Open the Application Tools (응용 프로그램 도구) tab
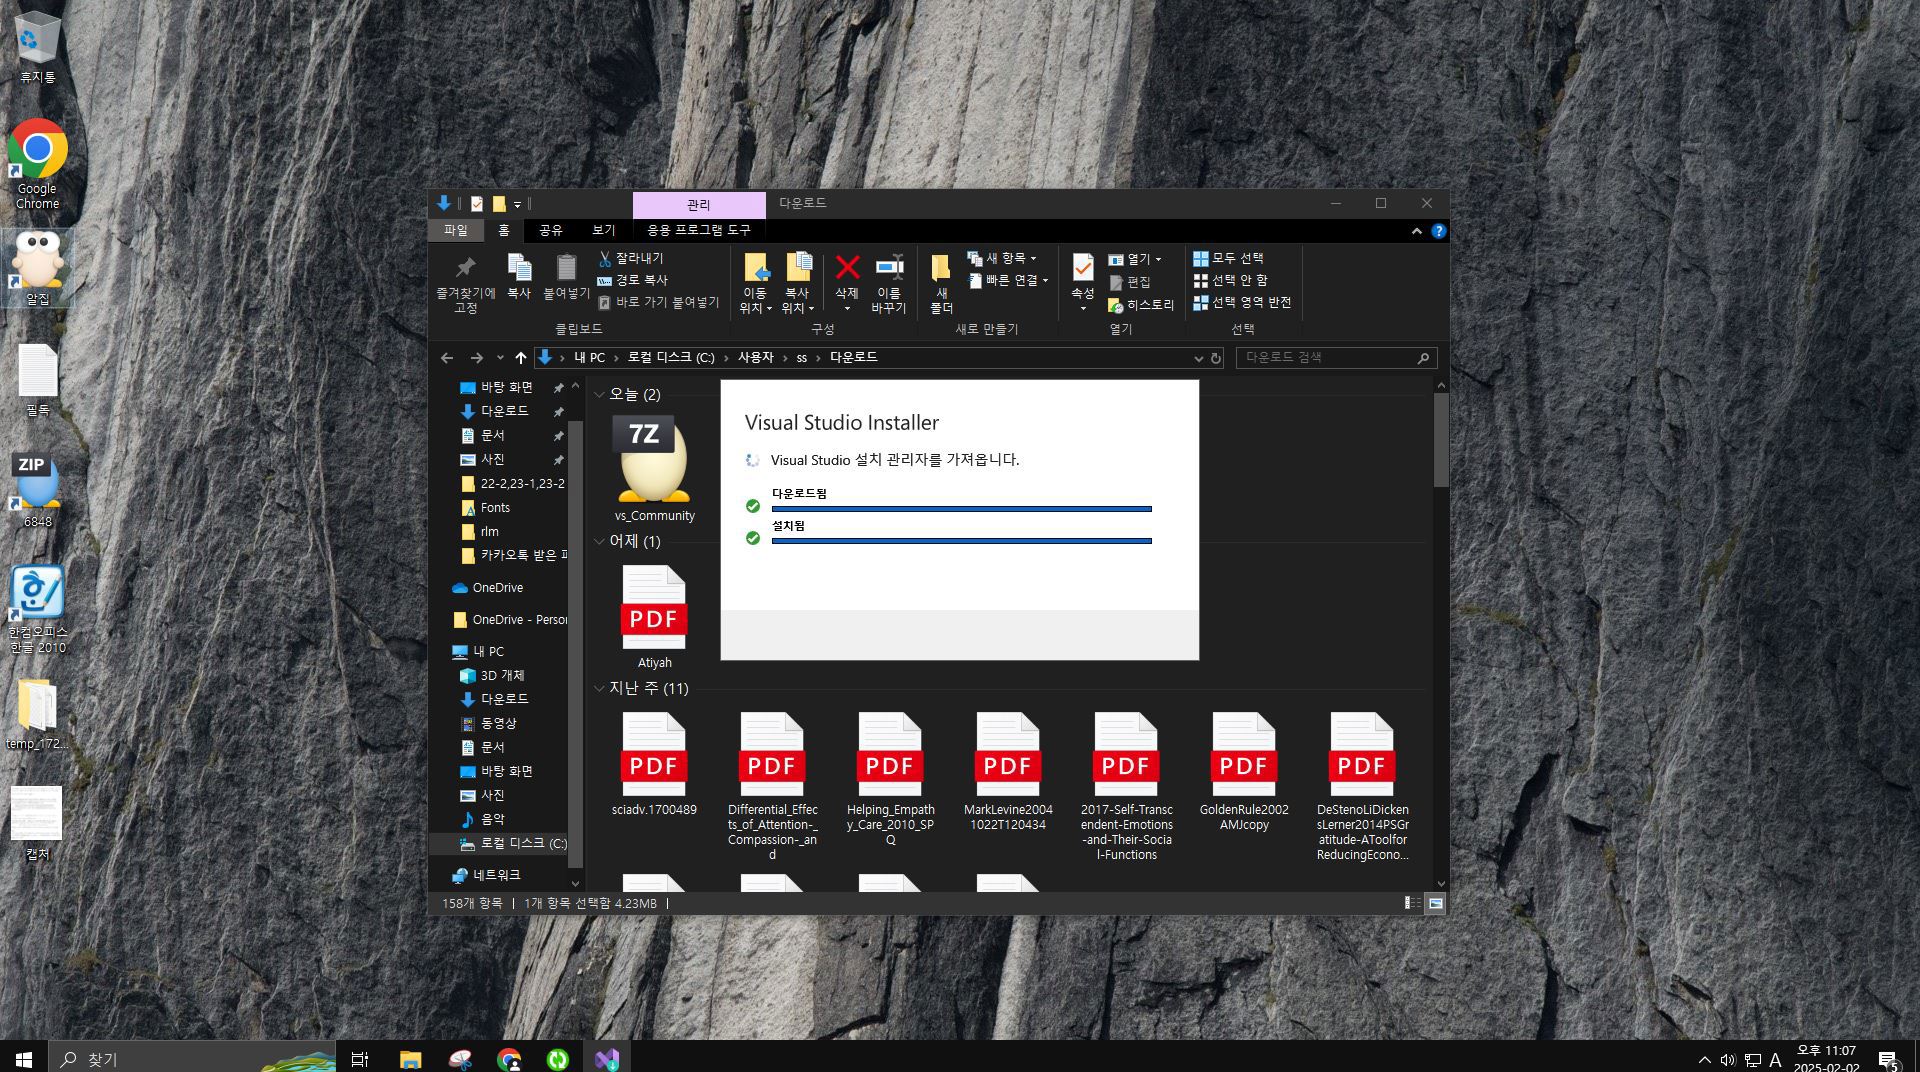1920x1072 pixels. coord(699,230)
